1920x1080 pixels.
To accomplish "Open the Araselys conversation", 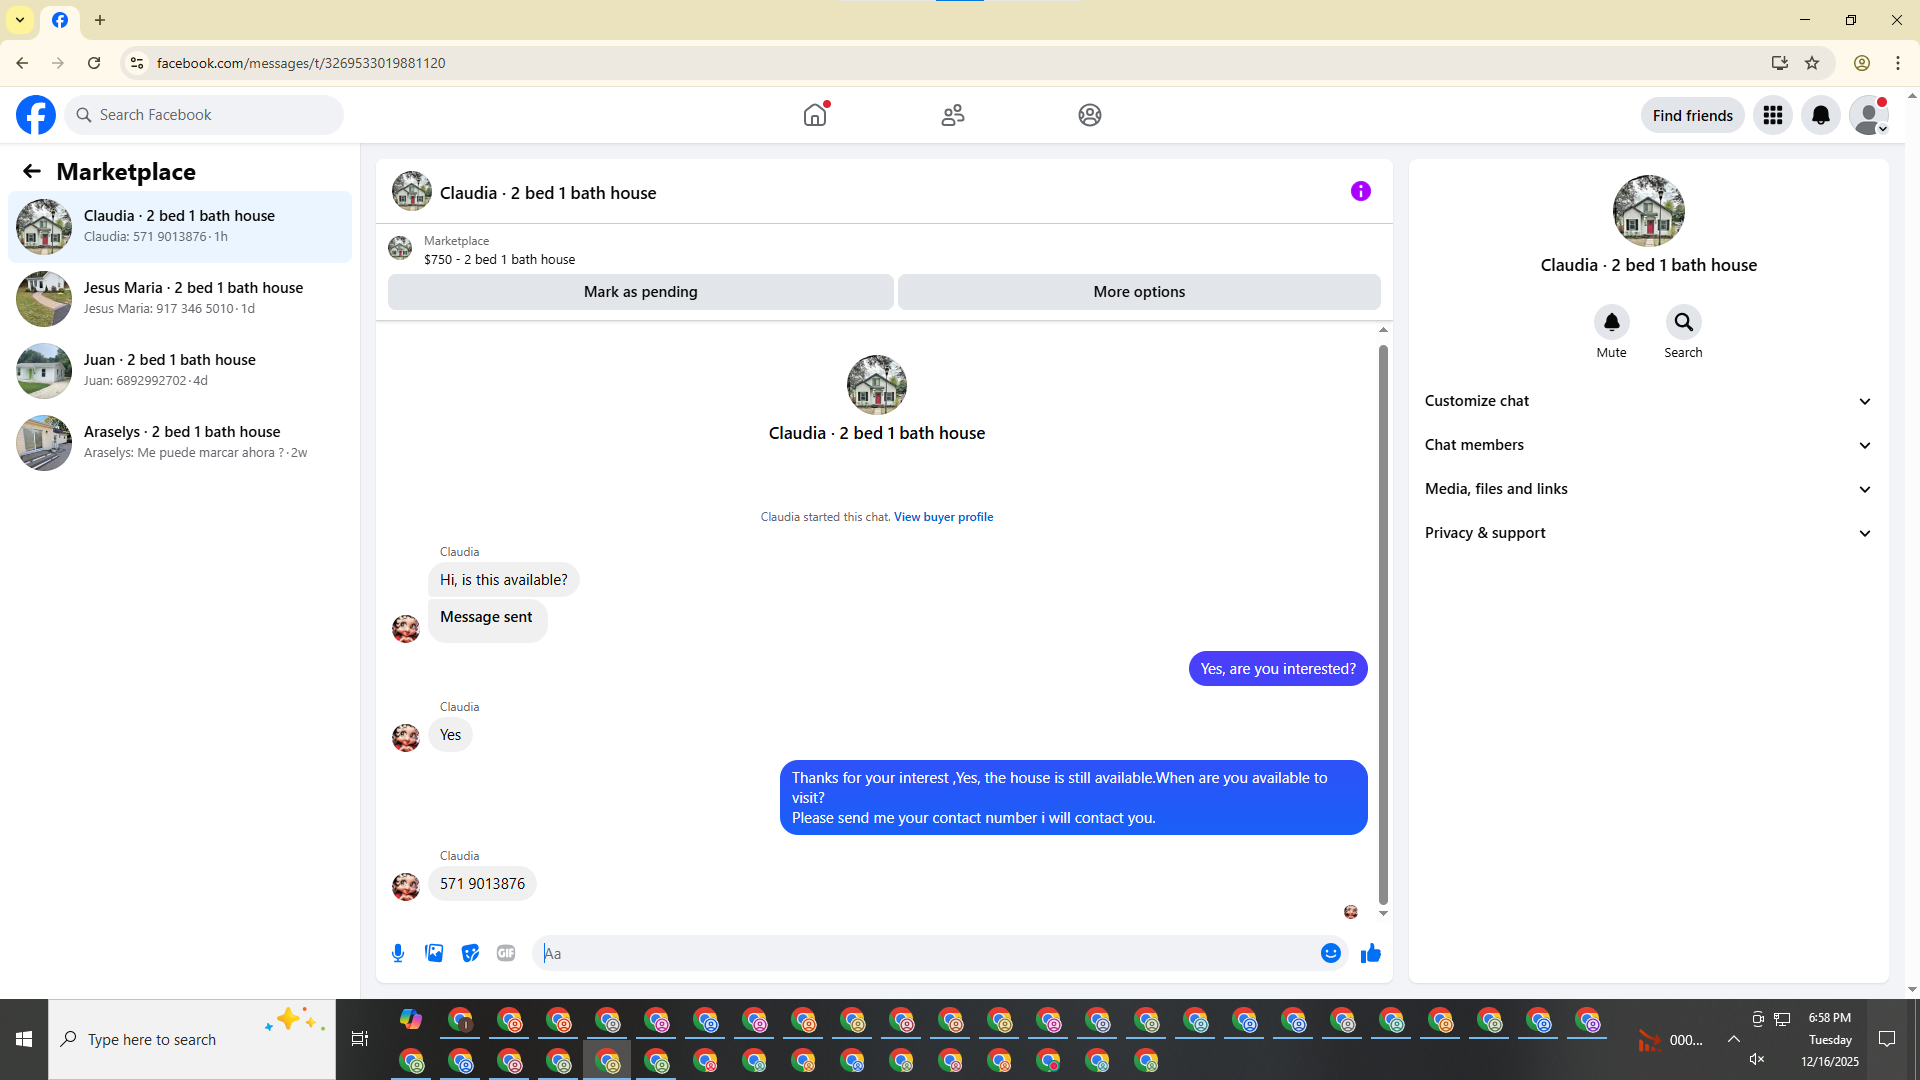I will [x=180, y=443].
